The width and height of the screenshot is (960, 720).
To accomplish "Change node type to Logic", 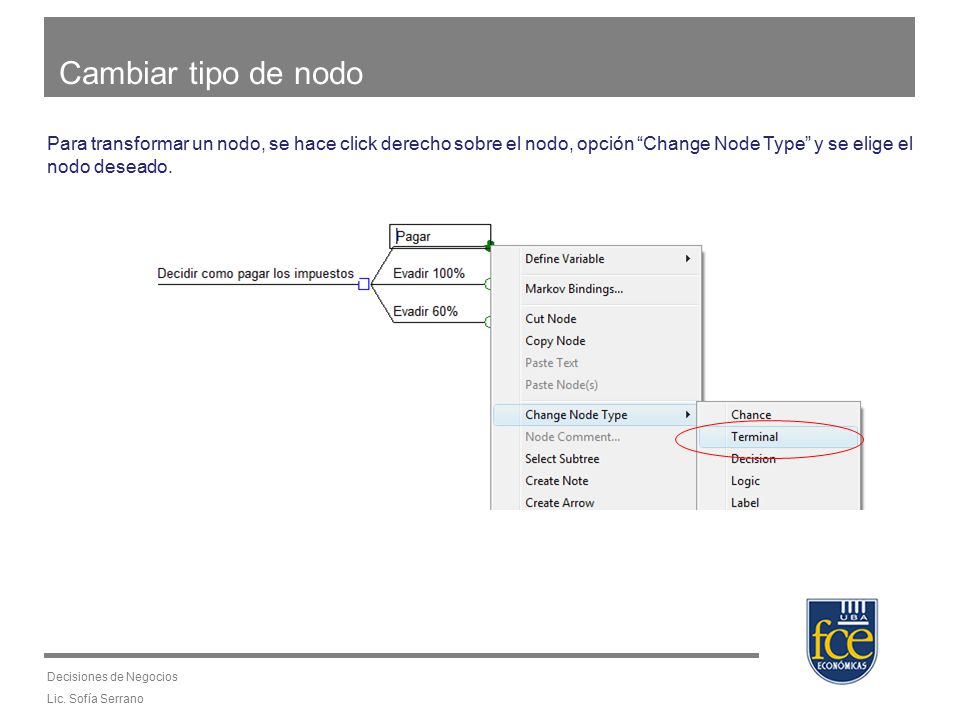I will 779,481.
